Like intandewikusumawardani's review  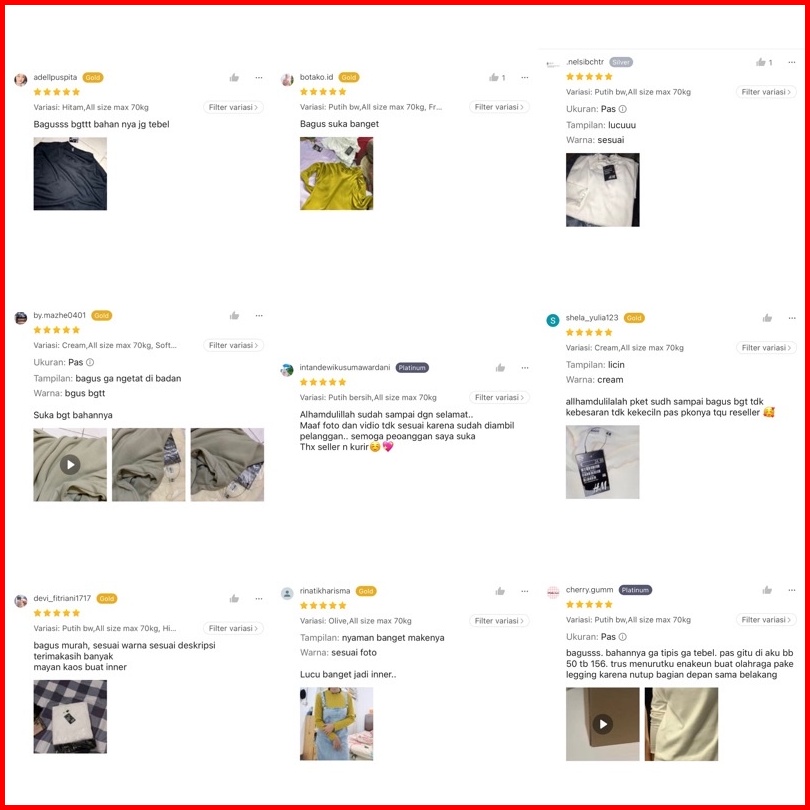coord(500,368)
